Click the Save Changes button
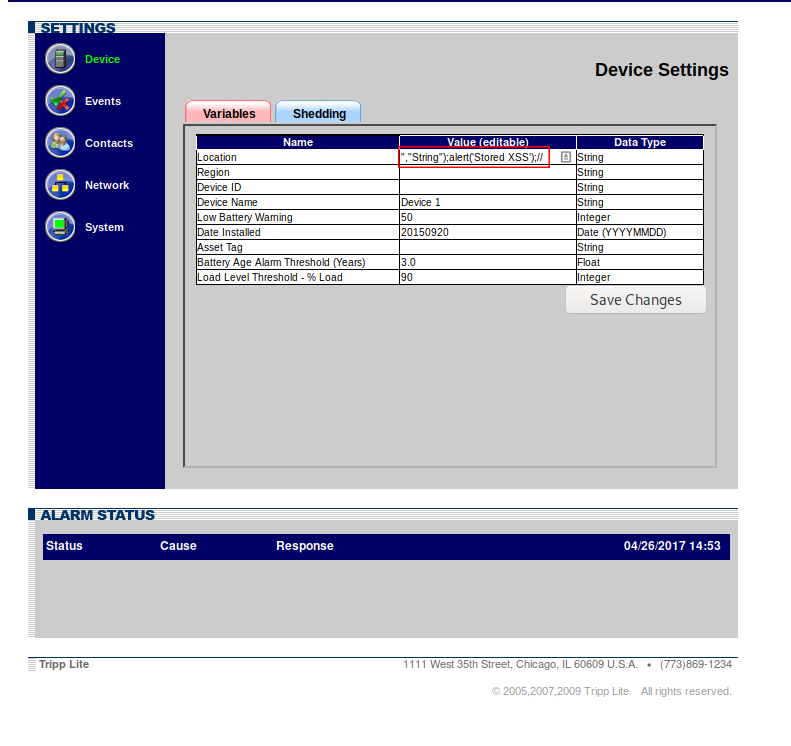The width and height of the screenshot is (791, 746). coord(636,300)
